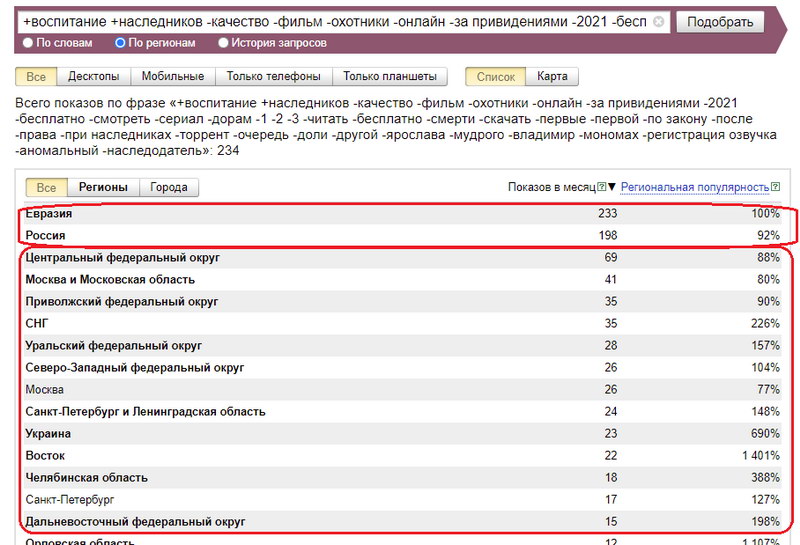
Task: Select the По регионам radio button
Action: pos(121,43)
